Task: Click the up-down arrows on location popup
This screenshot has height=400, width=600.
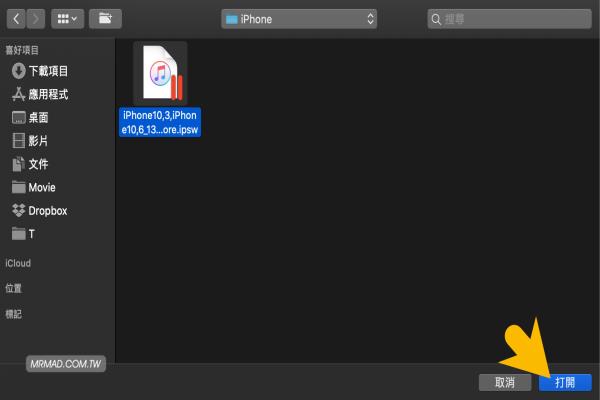Action: pyautogui.click(x=370, y=19)
